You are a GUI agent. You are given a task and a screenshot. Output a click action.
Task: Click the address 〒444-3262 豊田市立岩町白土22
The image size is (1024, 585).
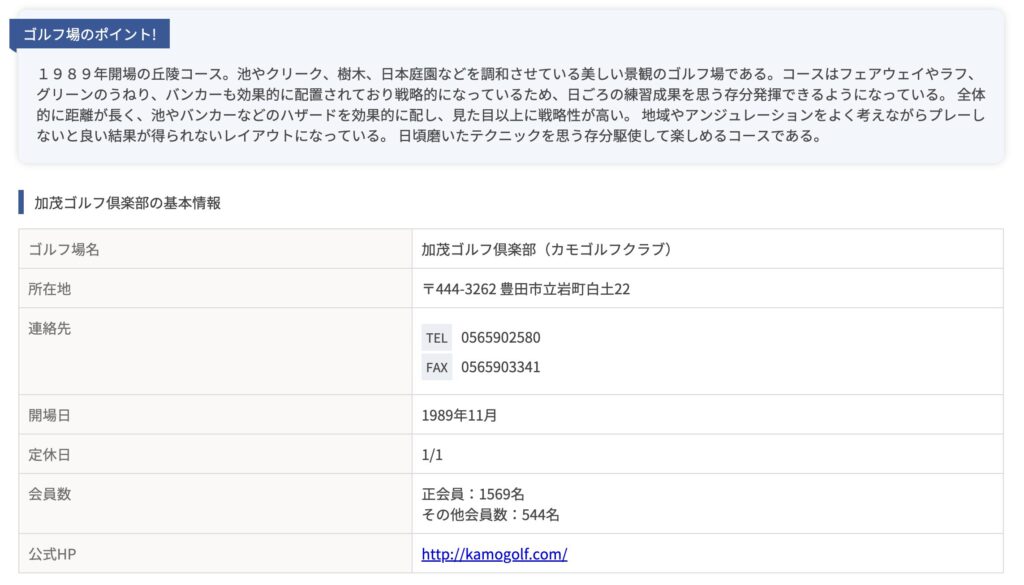[526, 289]
